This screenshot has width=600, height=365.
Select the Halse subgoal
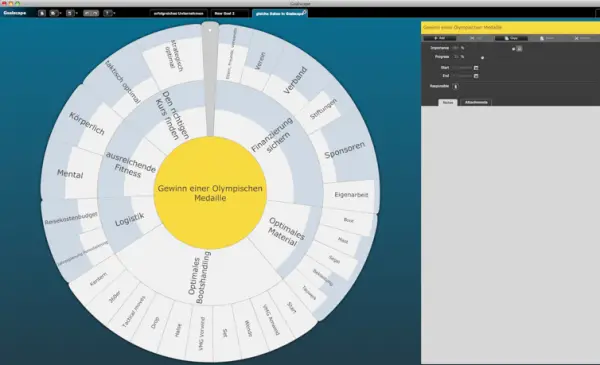tap(178, 330)
